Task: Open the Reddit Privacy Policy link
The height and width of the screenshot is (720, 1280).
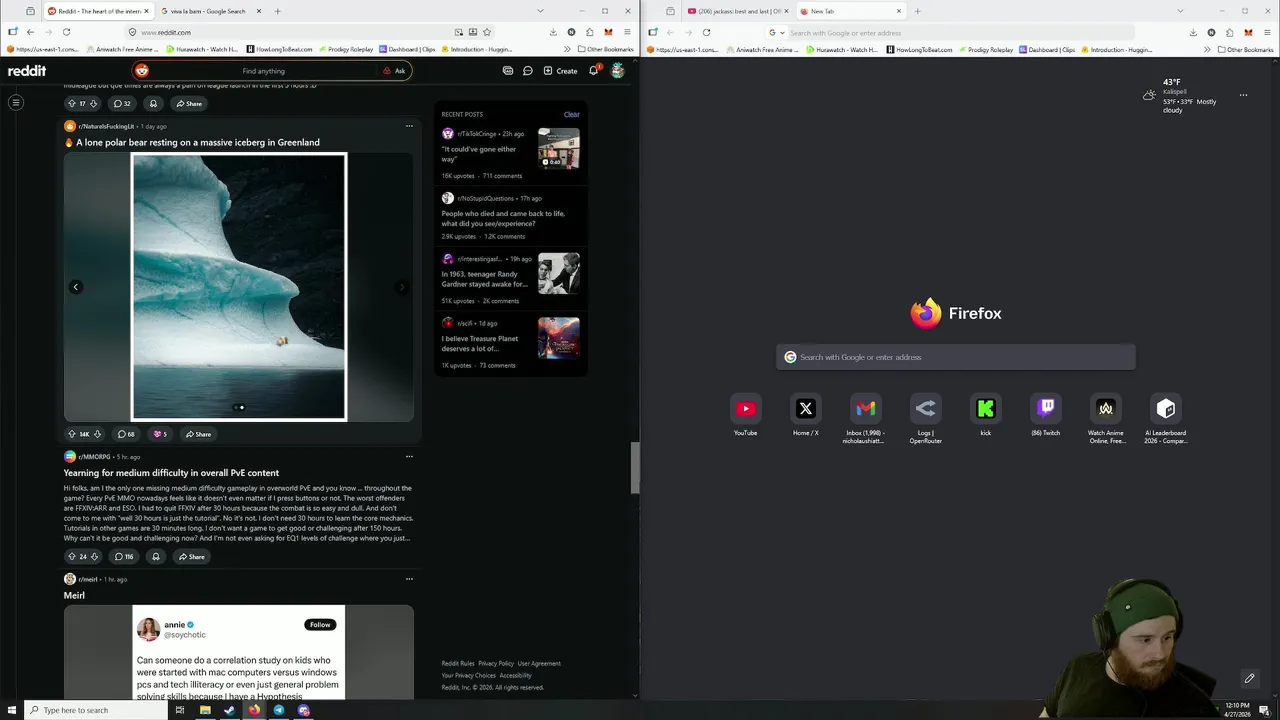Action: 496,663
